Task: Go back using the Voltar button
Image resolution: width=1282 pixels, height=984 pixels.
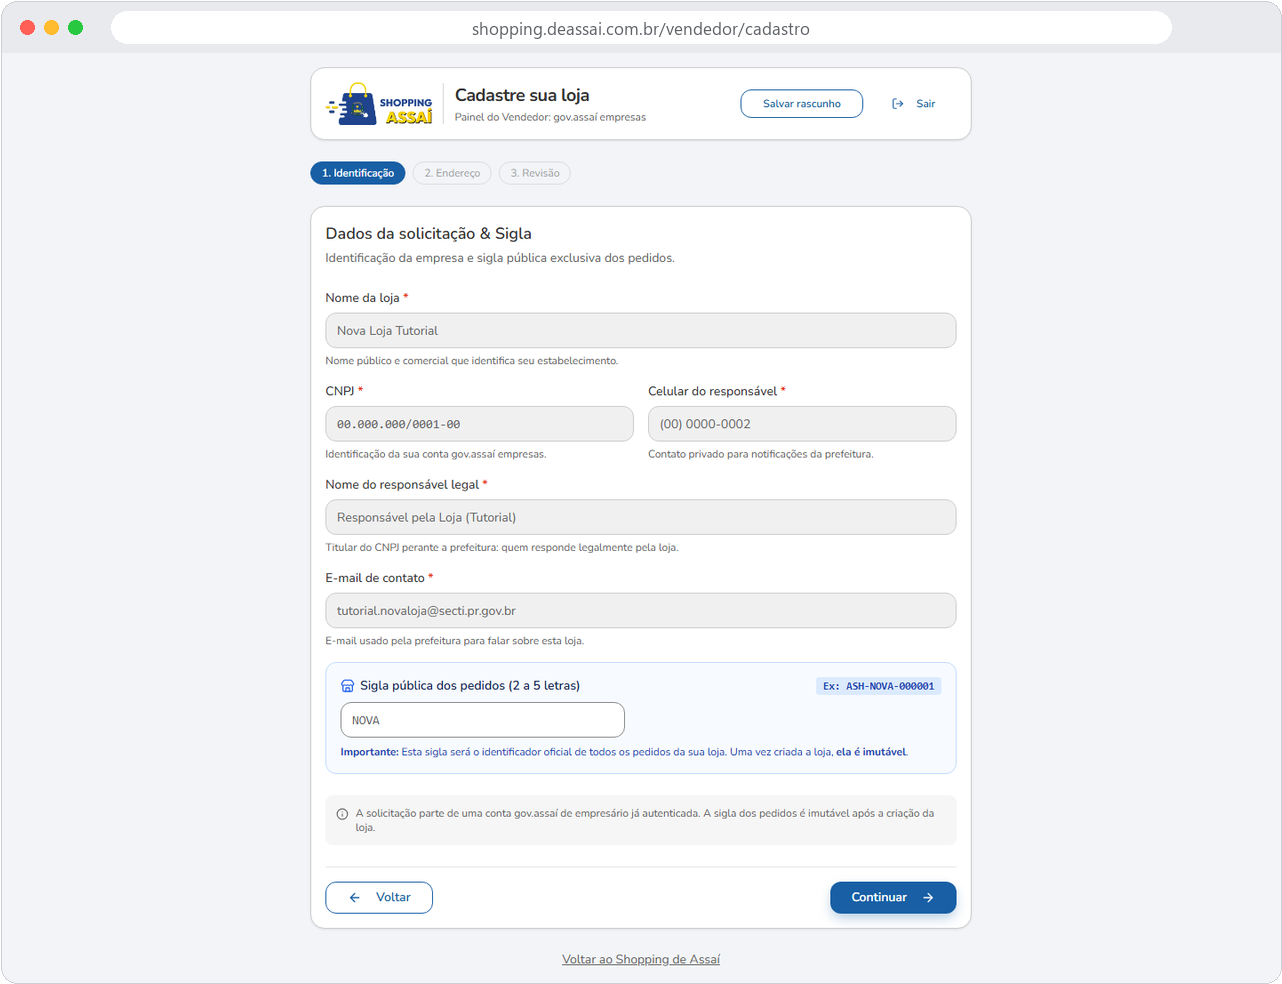Action: [379, 898]
